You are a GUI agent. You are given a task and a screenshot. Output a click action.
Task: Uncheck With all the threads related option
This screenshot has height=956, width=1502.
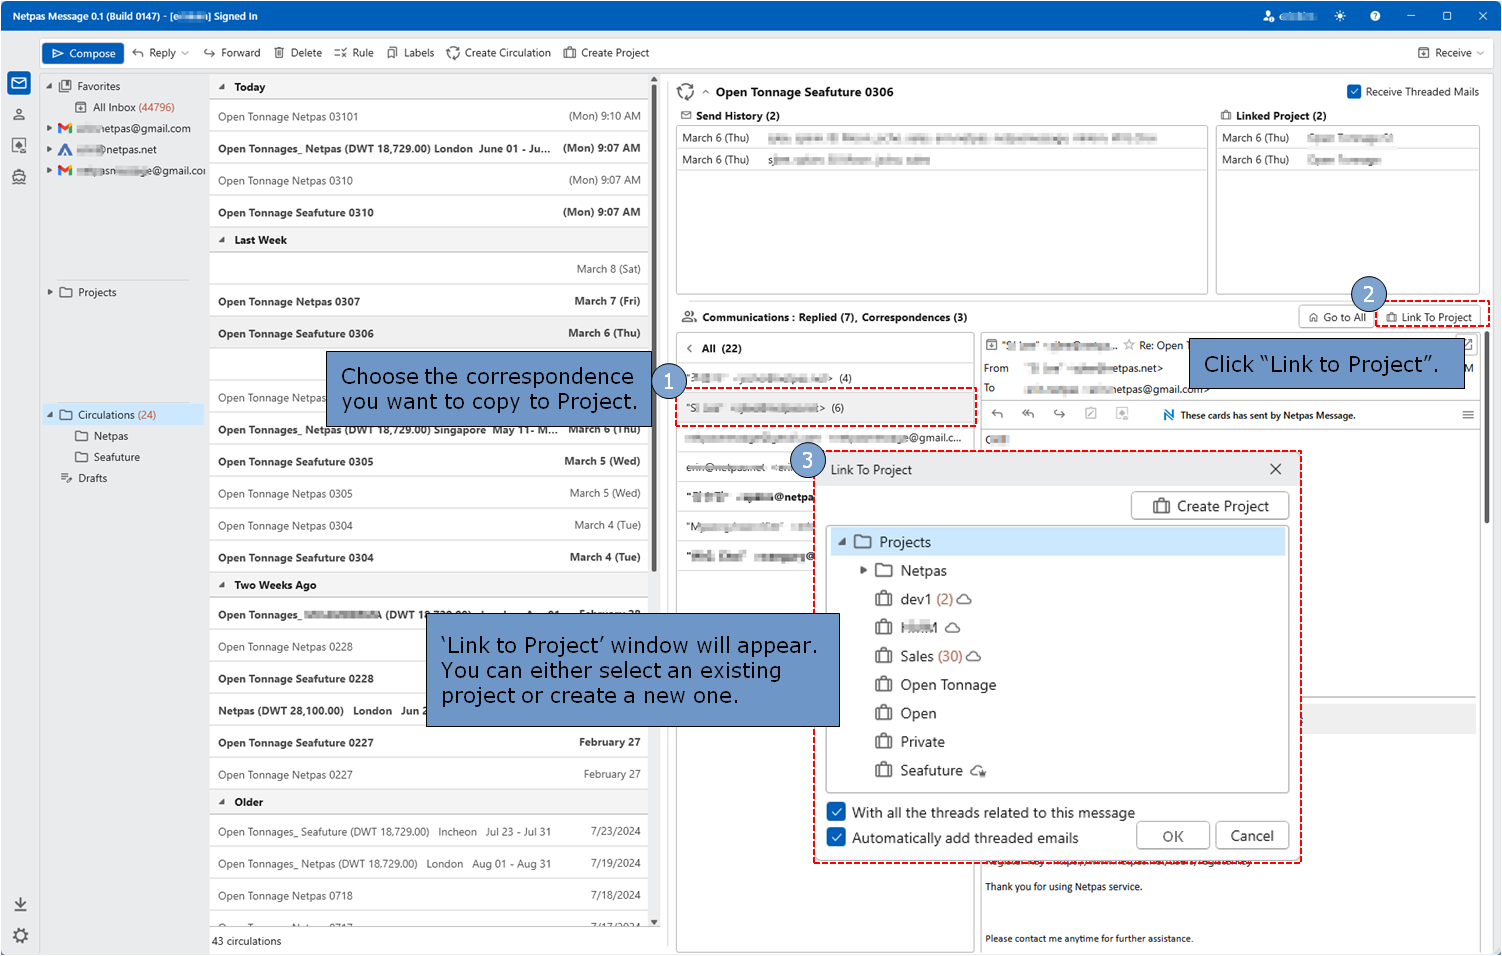(836, 812)
